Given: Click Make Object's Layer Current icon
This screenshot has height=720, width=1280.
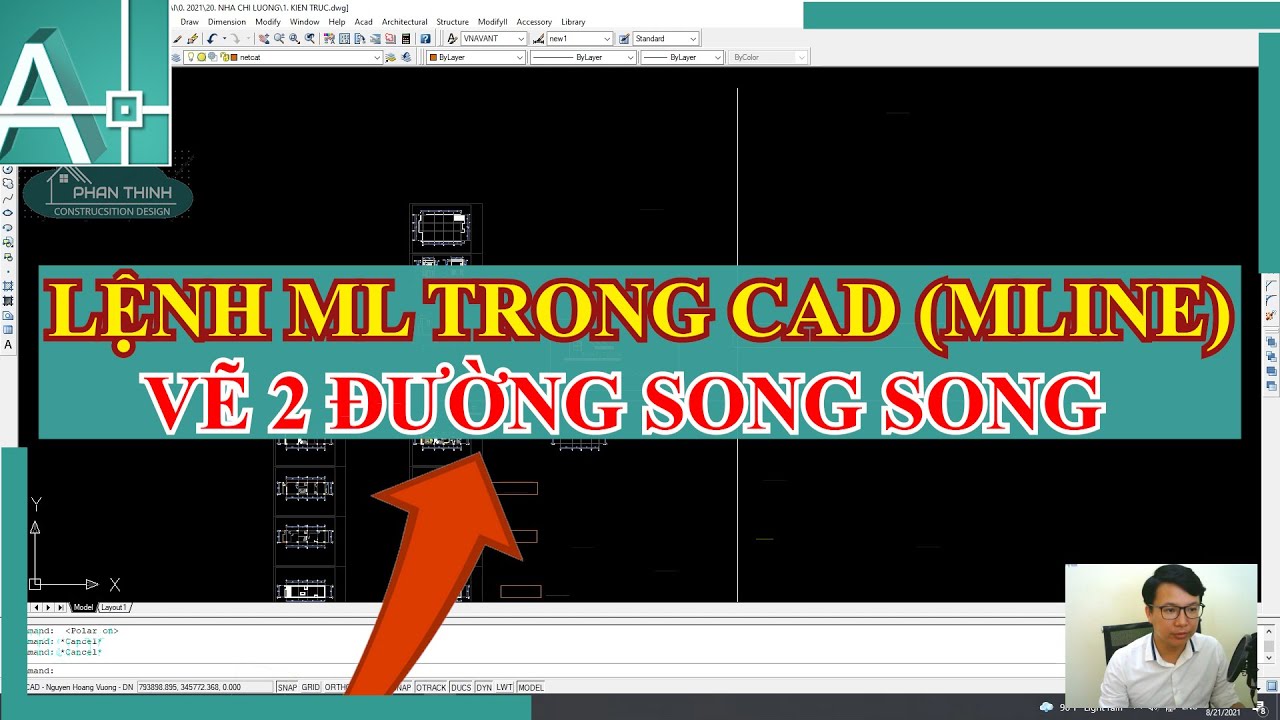Looking at the screenshot, I should [390, 57].
